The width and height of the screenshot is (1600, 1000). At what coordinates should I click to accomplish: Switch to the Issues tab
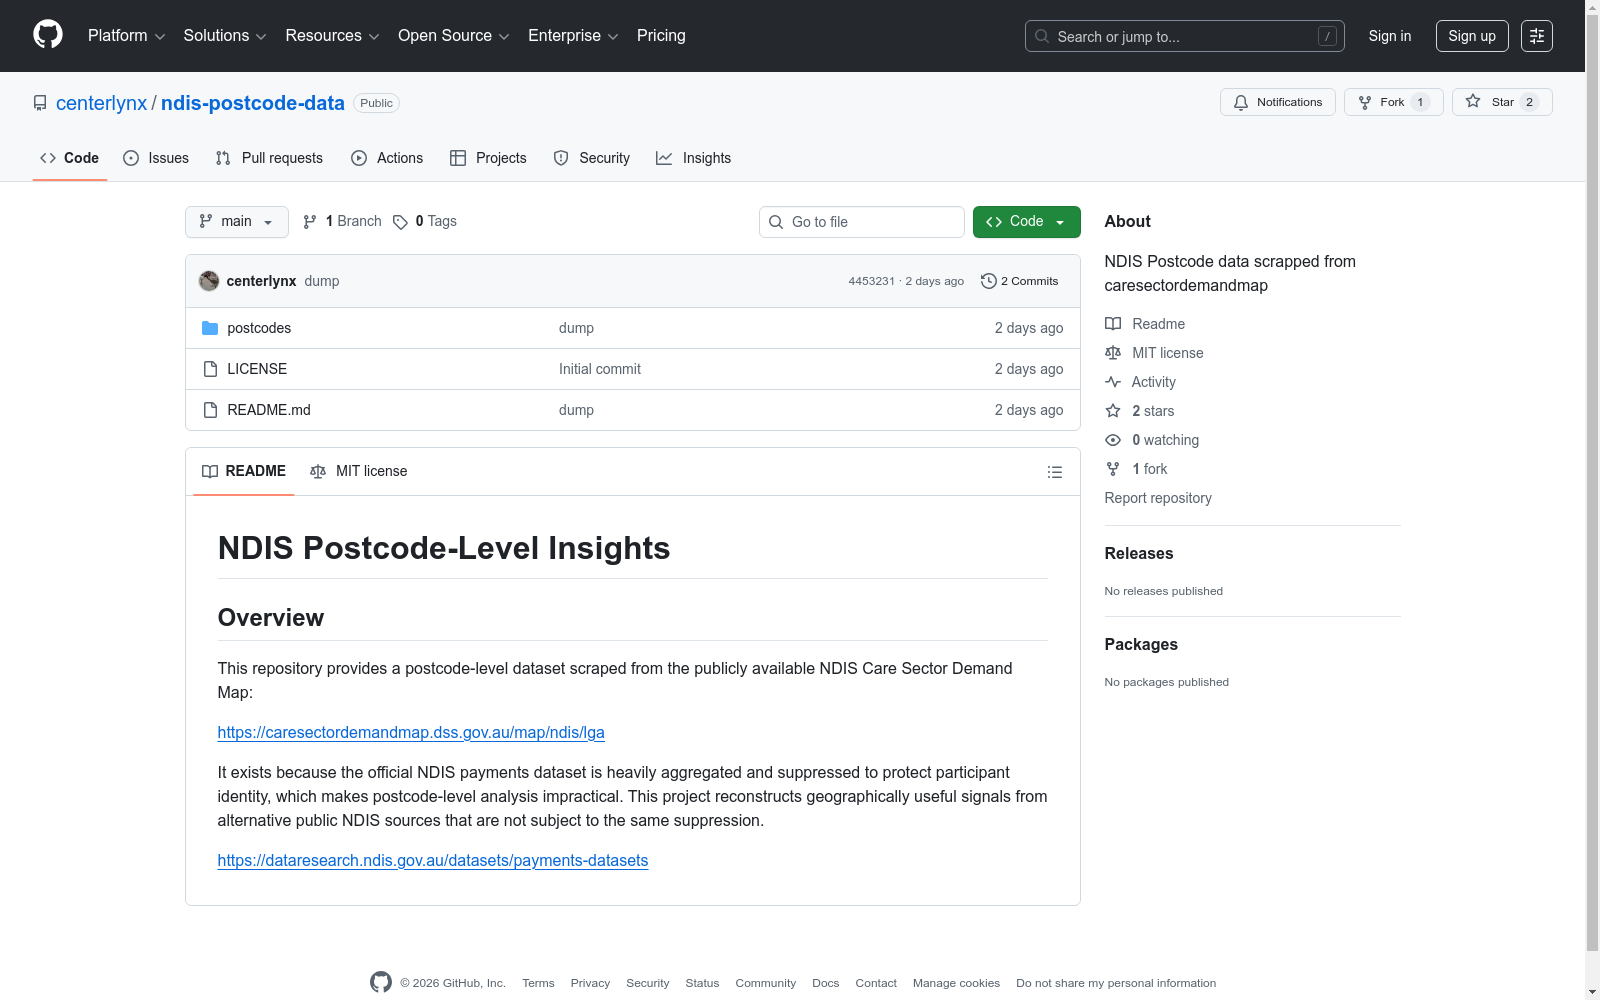pyautogui.click(x=156, y=158)
